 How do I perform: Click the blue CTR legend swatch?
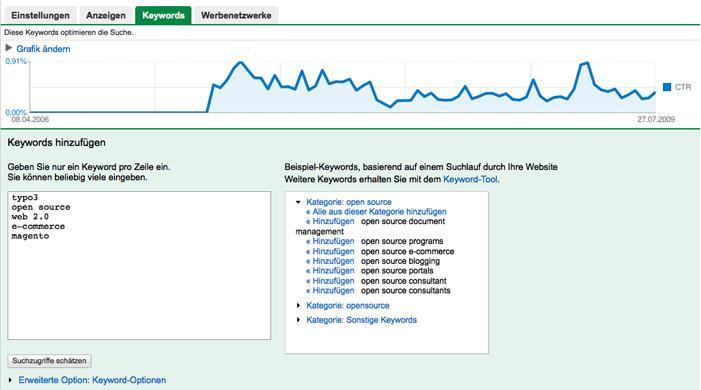pos(667,87)
